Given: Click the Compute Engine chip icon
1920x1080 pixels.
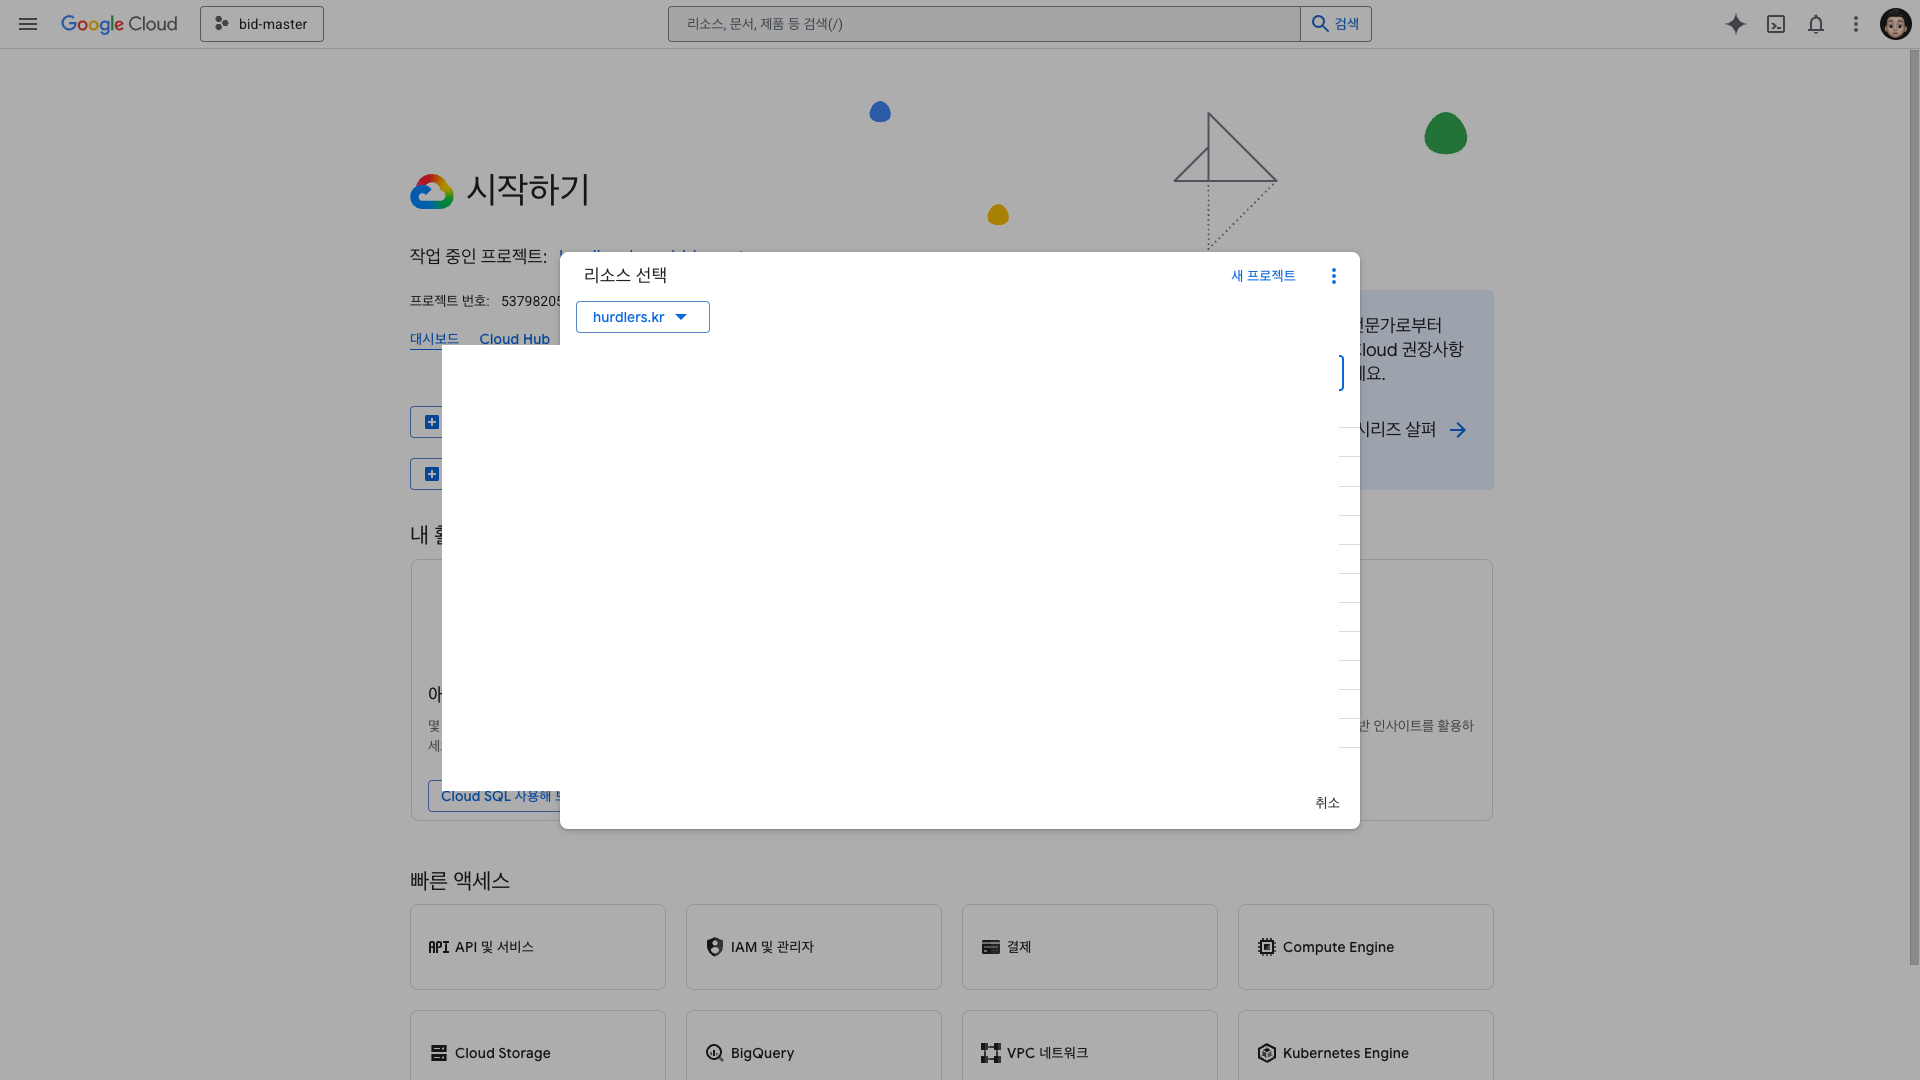Looking at the screenshot, I should (x=1267, y=947).
